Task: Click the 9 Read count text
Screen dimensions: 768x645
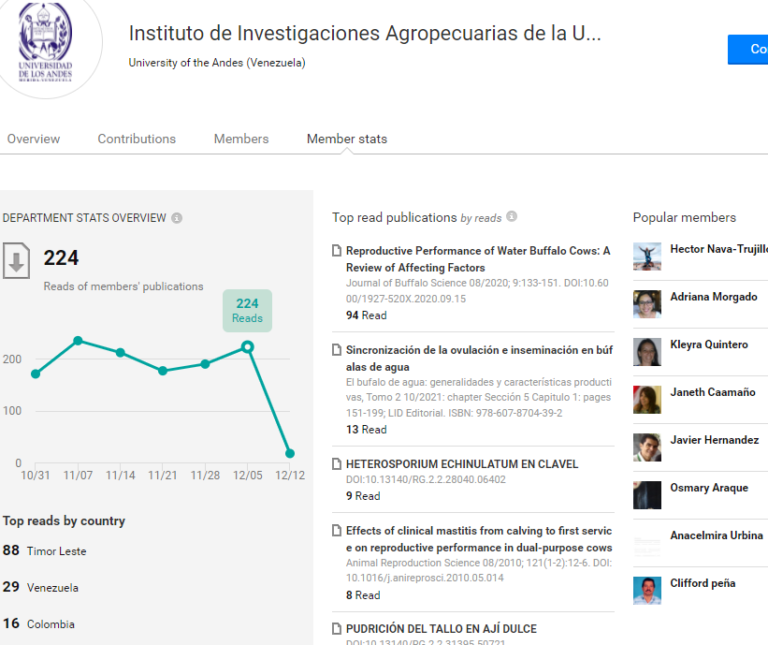Action: point(363,496)
